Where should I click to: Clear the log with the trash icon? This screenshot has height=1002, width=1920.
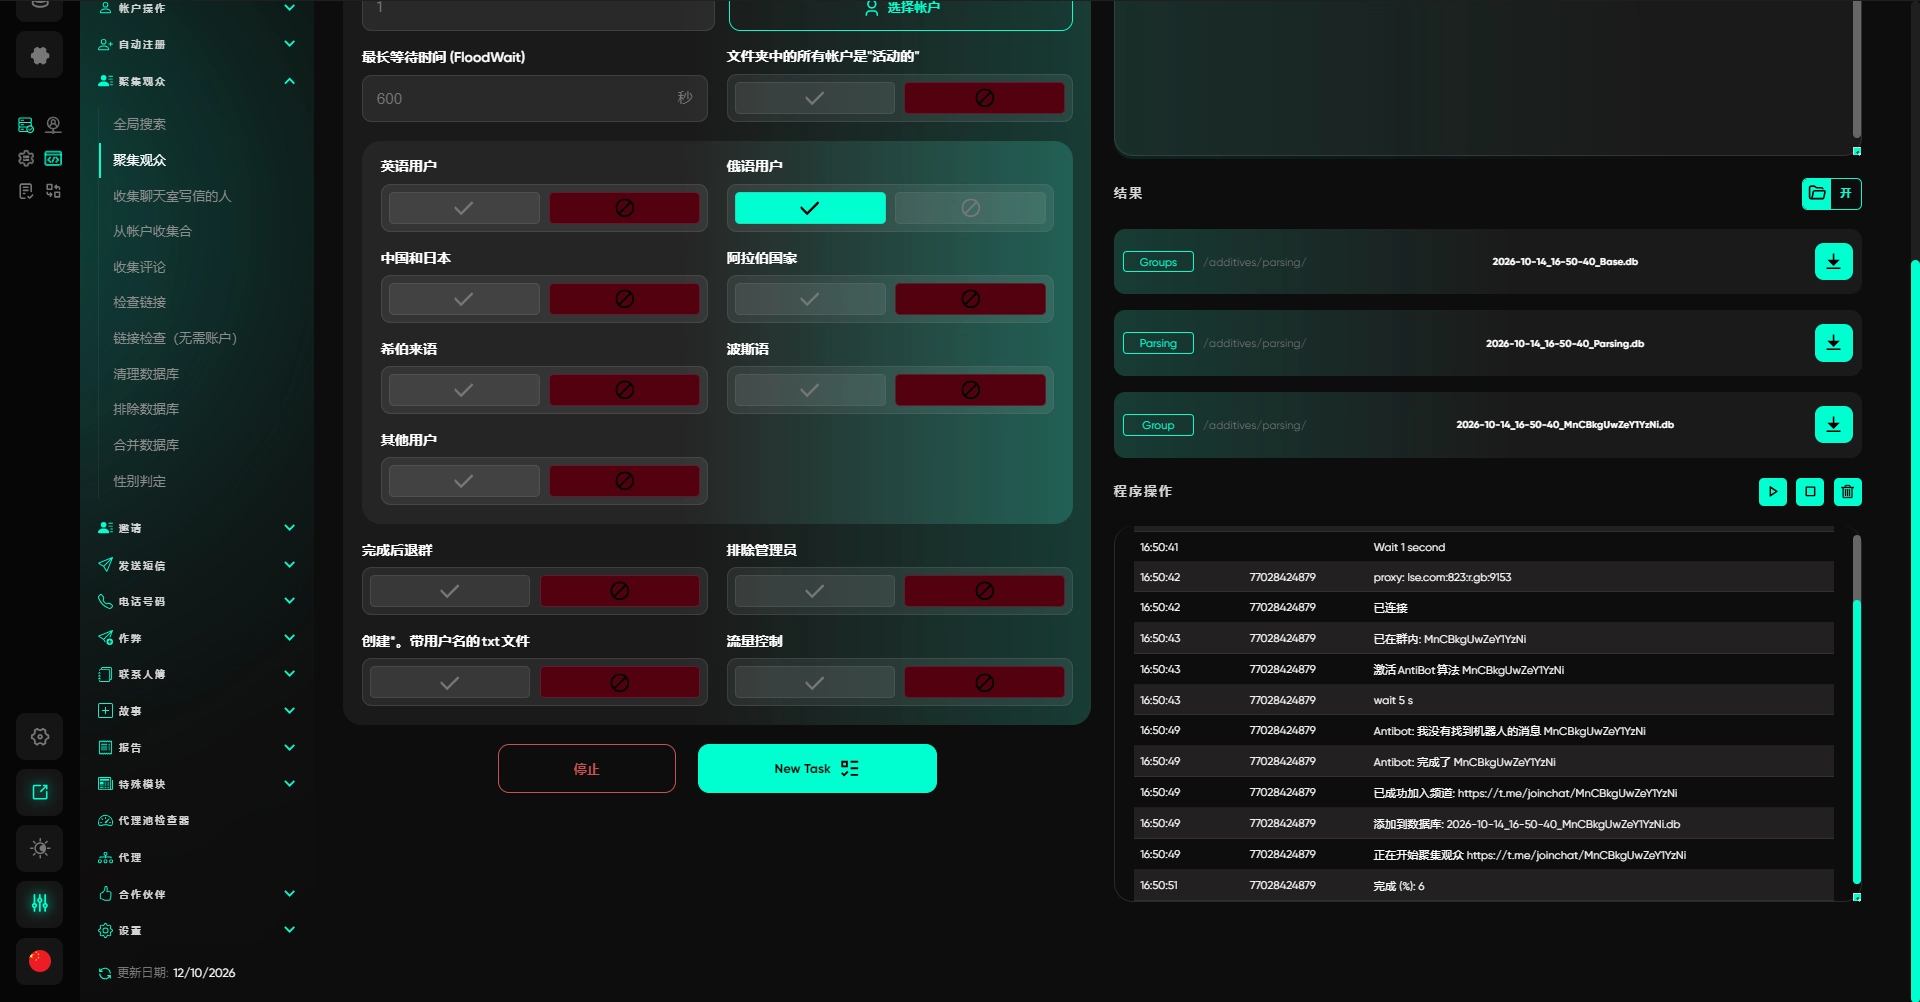click(1847, 492)
